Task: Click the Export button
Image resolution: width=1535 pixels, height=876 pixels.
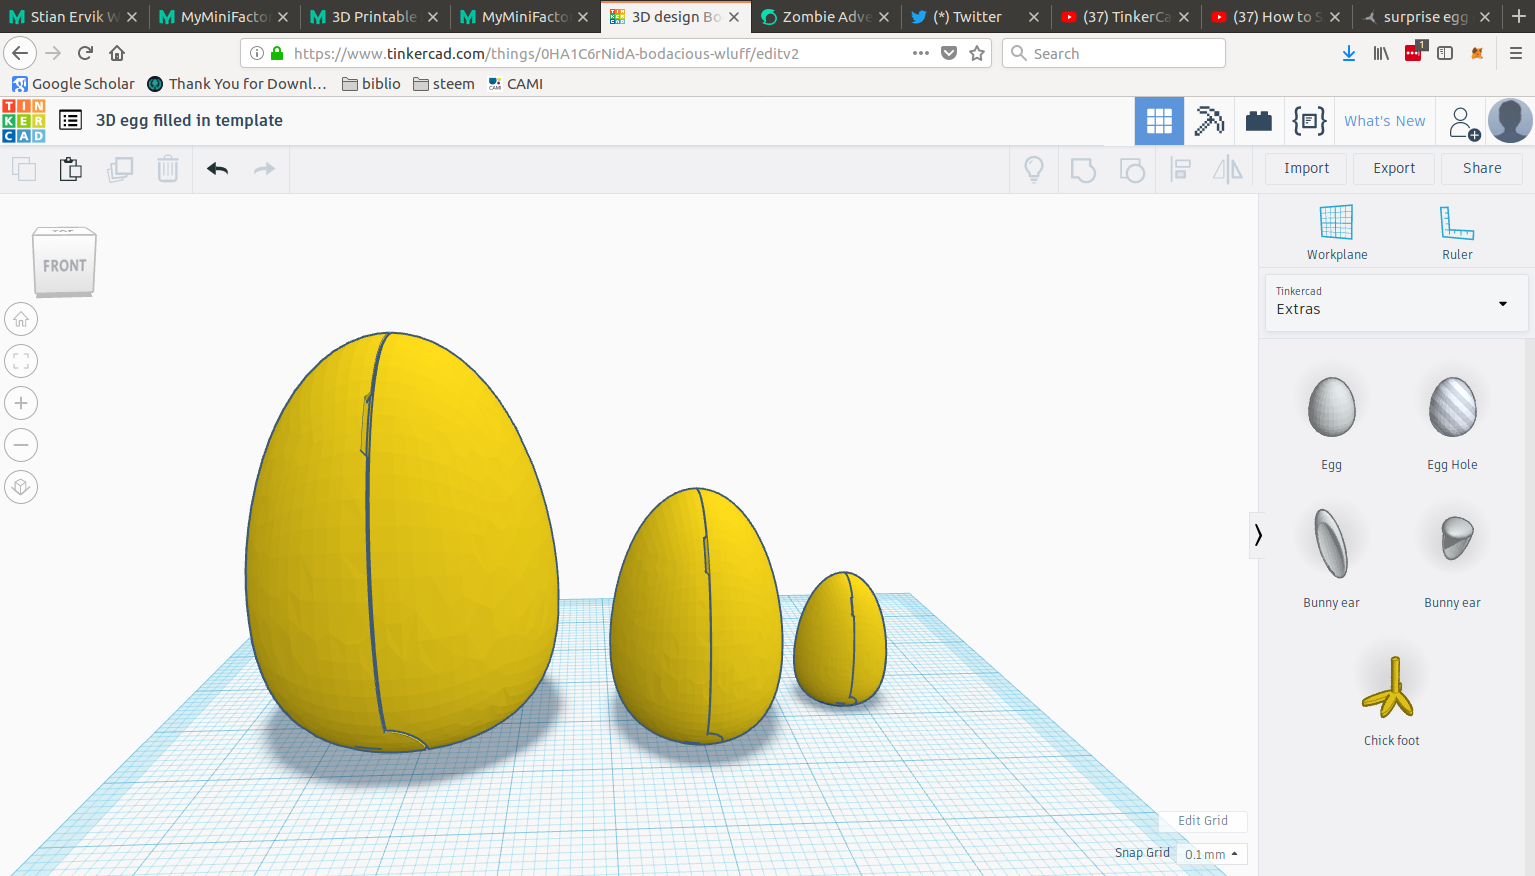Action: 1393,168
